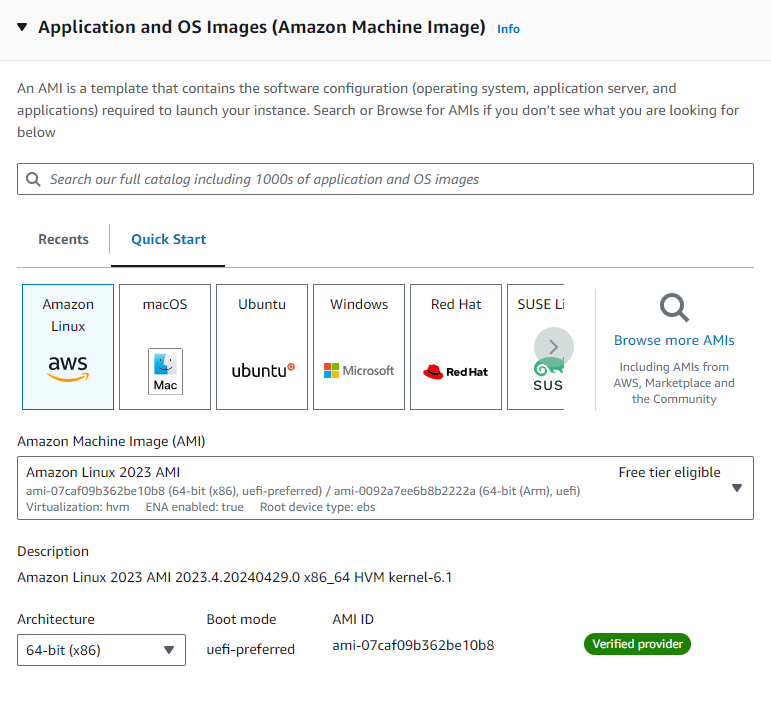Collapse the Application and OS Images section
The width and height of the screenshot is (771, 707).
pyautogui.click(x=22, y=27)
